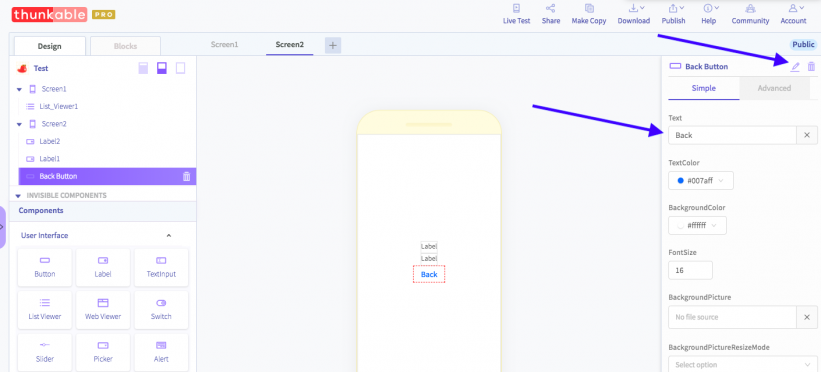The width and height of the screenshot is (821, 372).
Task: Add a new screen with plus button
Action: tap(333, 46)
